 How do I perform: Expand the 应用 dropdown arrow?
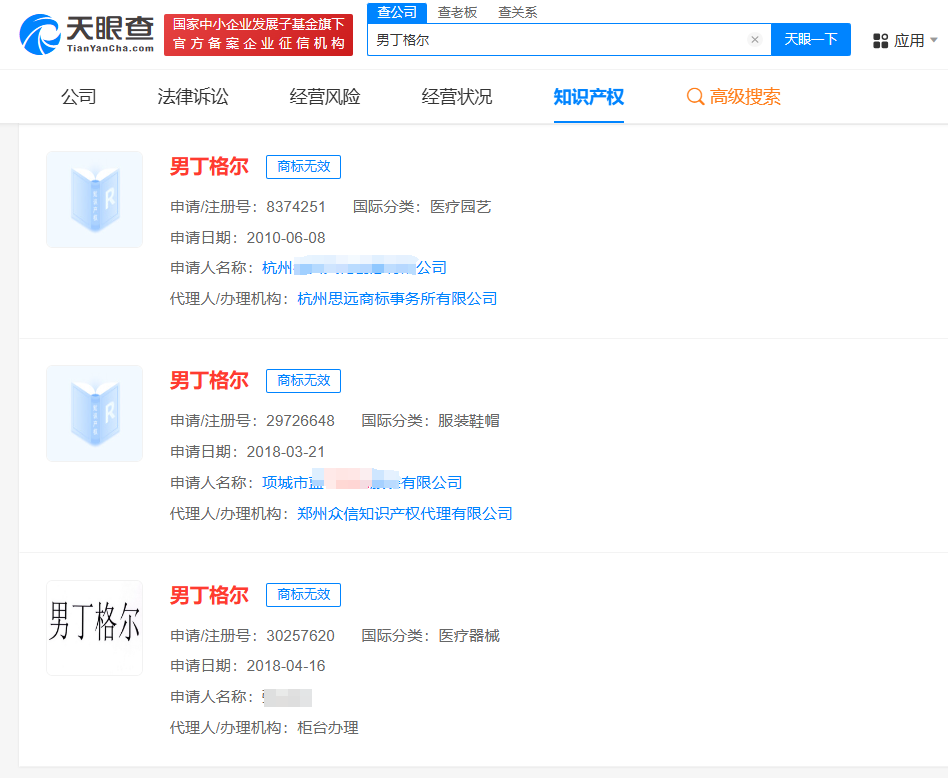pyautogui.click(x=934, y=38)
